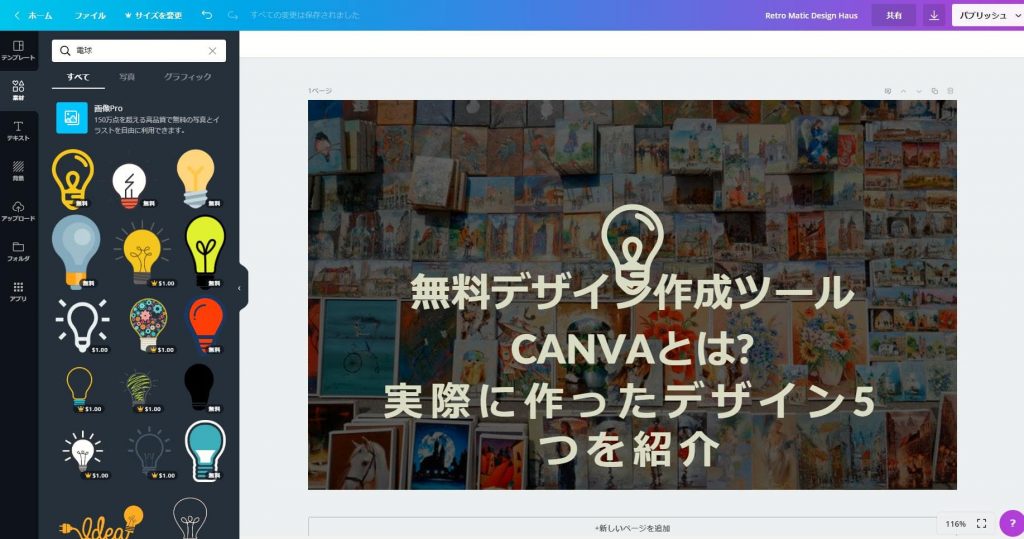Click the Retro Matic Design Haus title
The image size is (1024, 539).
[x=811, y=15]
